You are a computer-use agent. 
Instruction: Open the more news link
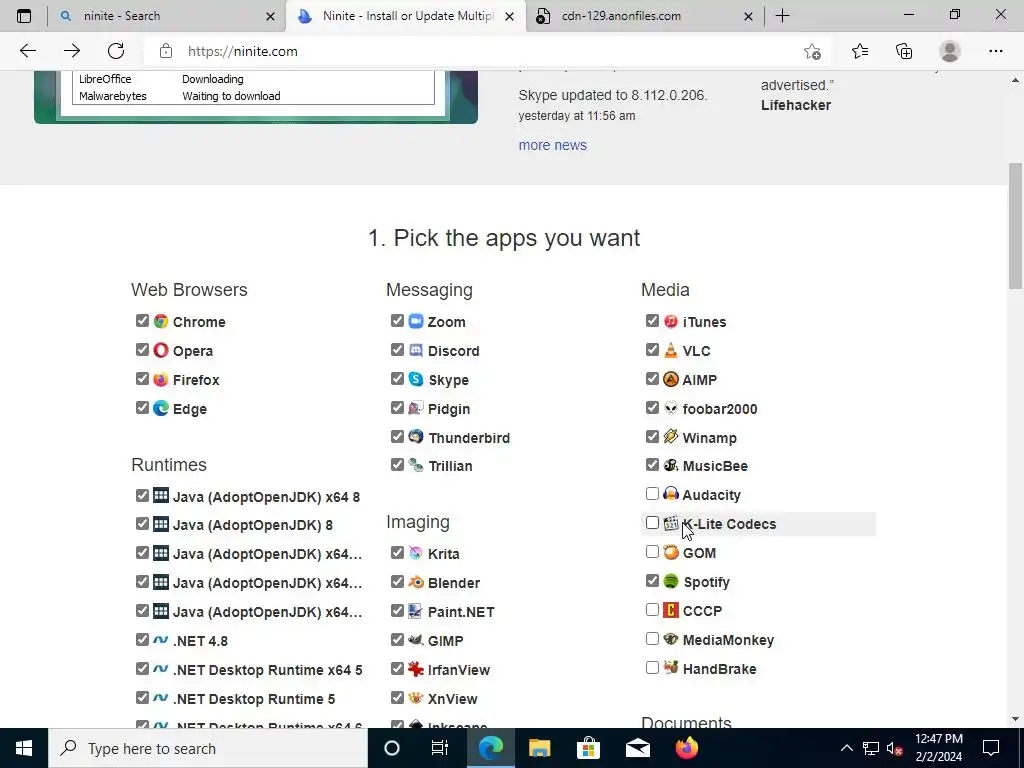(552, 145)
